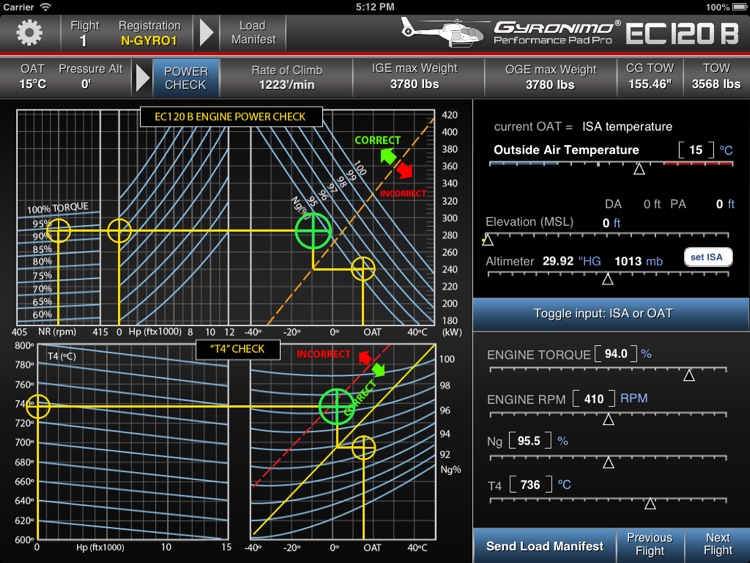Tap the Wi-Fi icon in status bar
Viewport: 750px width, 563px height.
[x=45, y=7]
